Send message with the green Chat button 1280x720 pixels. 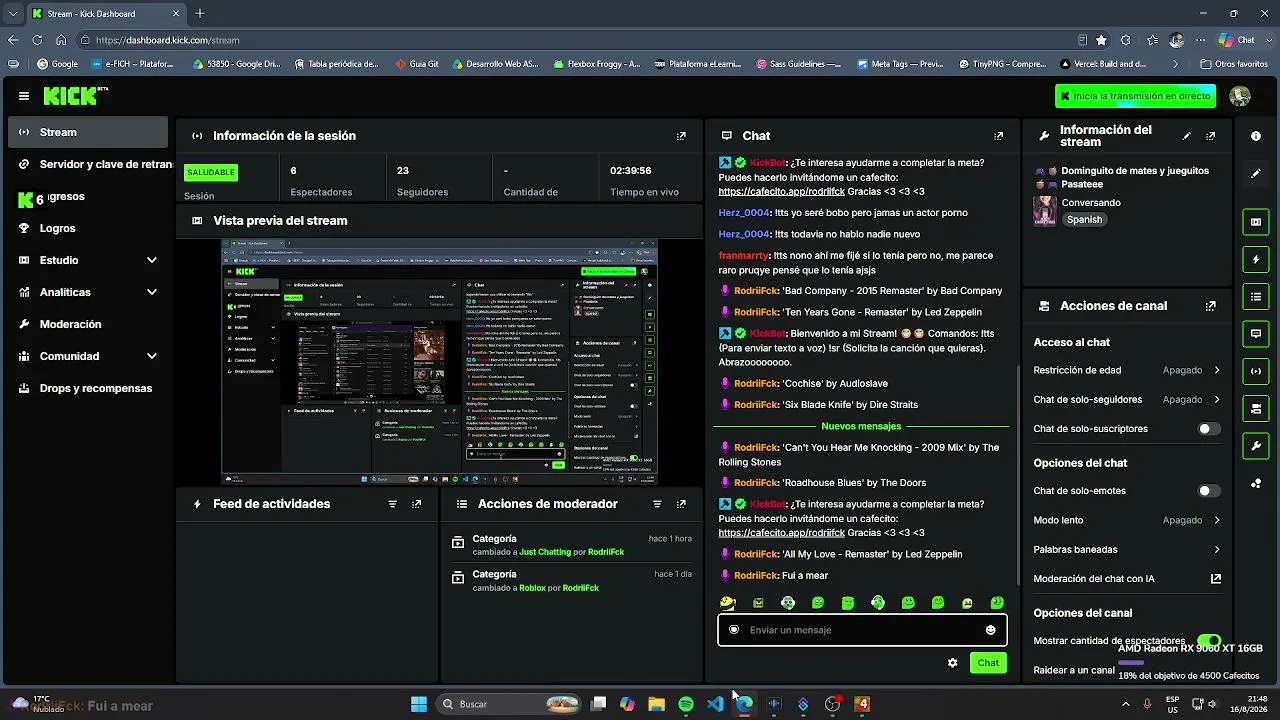[x=988, y=663]
